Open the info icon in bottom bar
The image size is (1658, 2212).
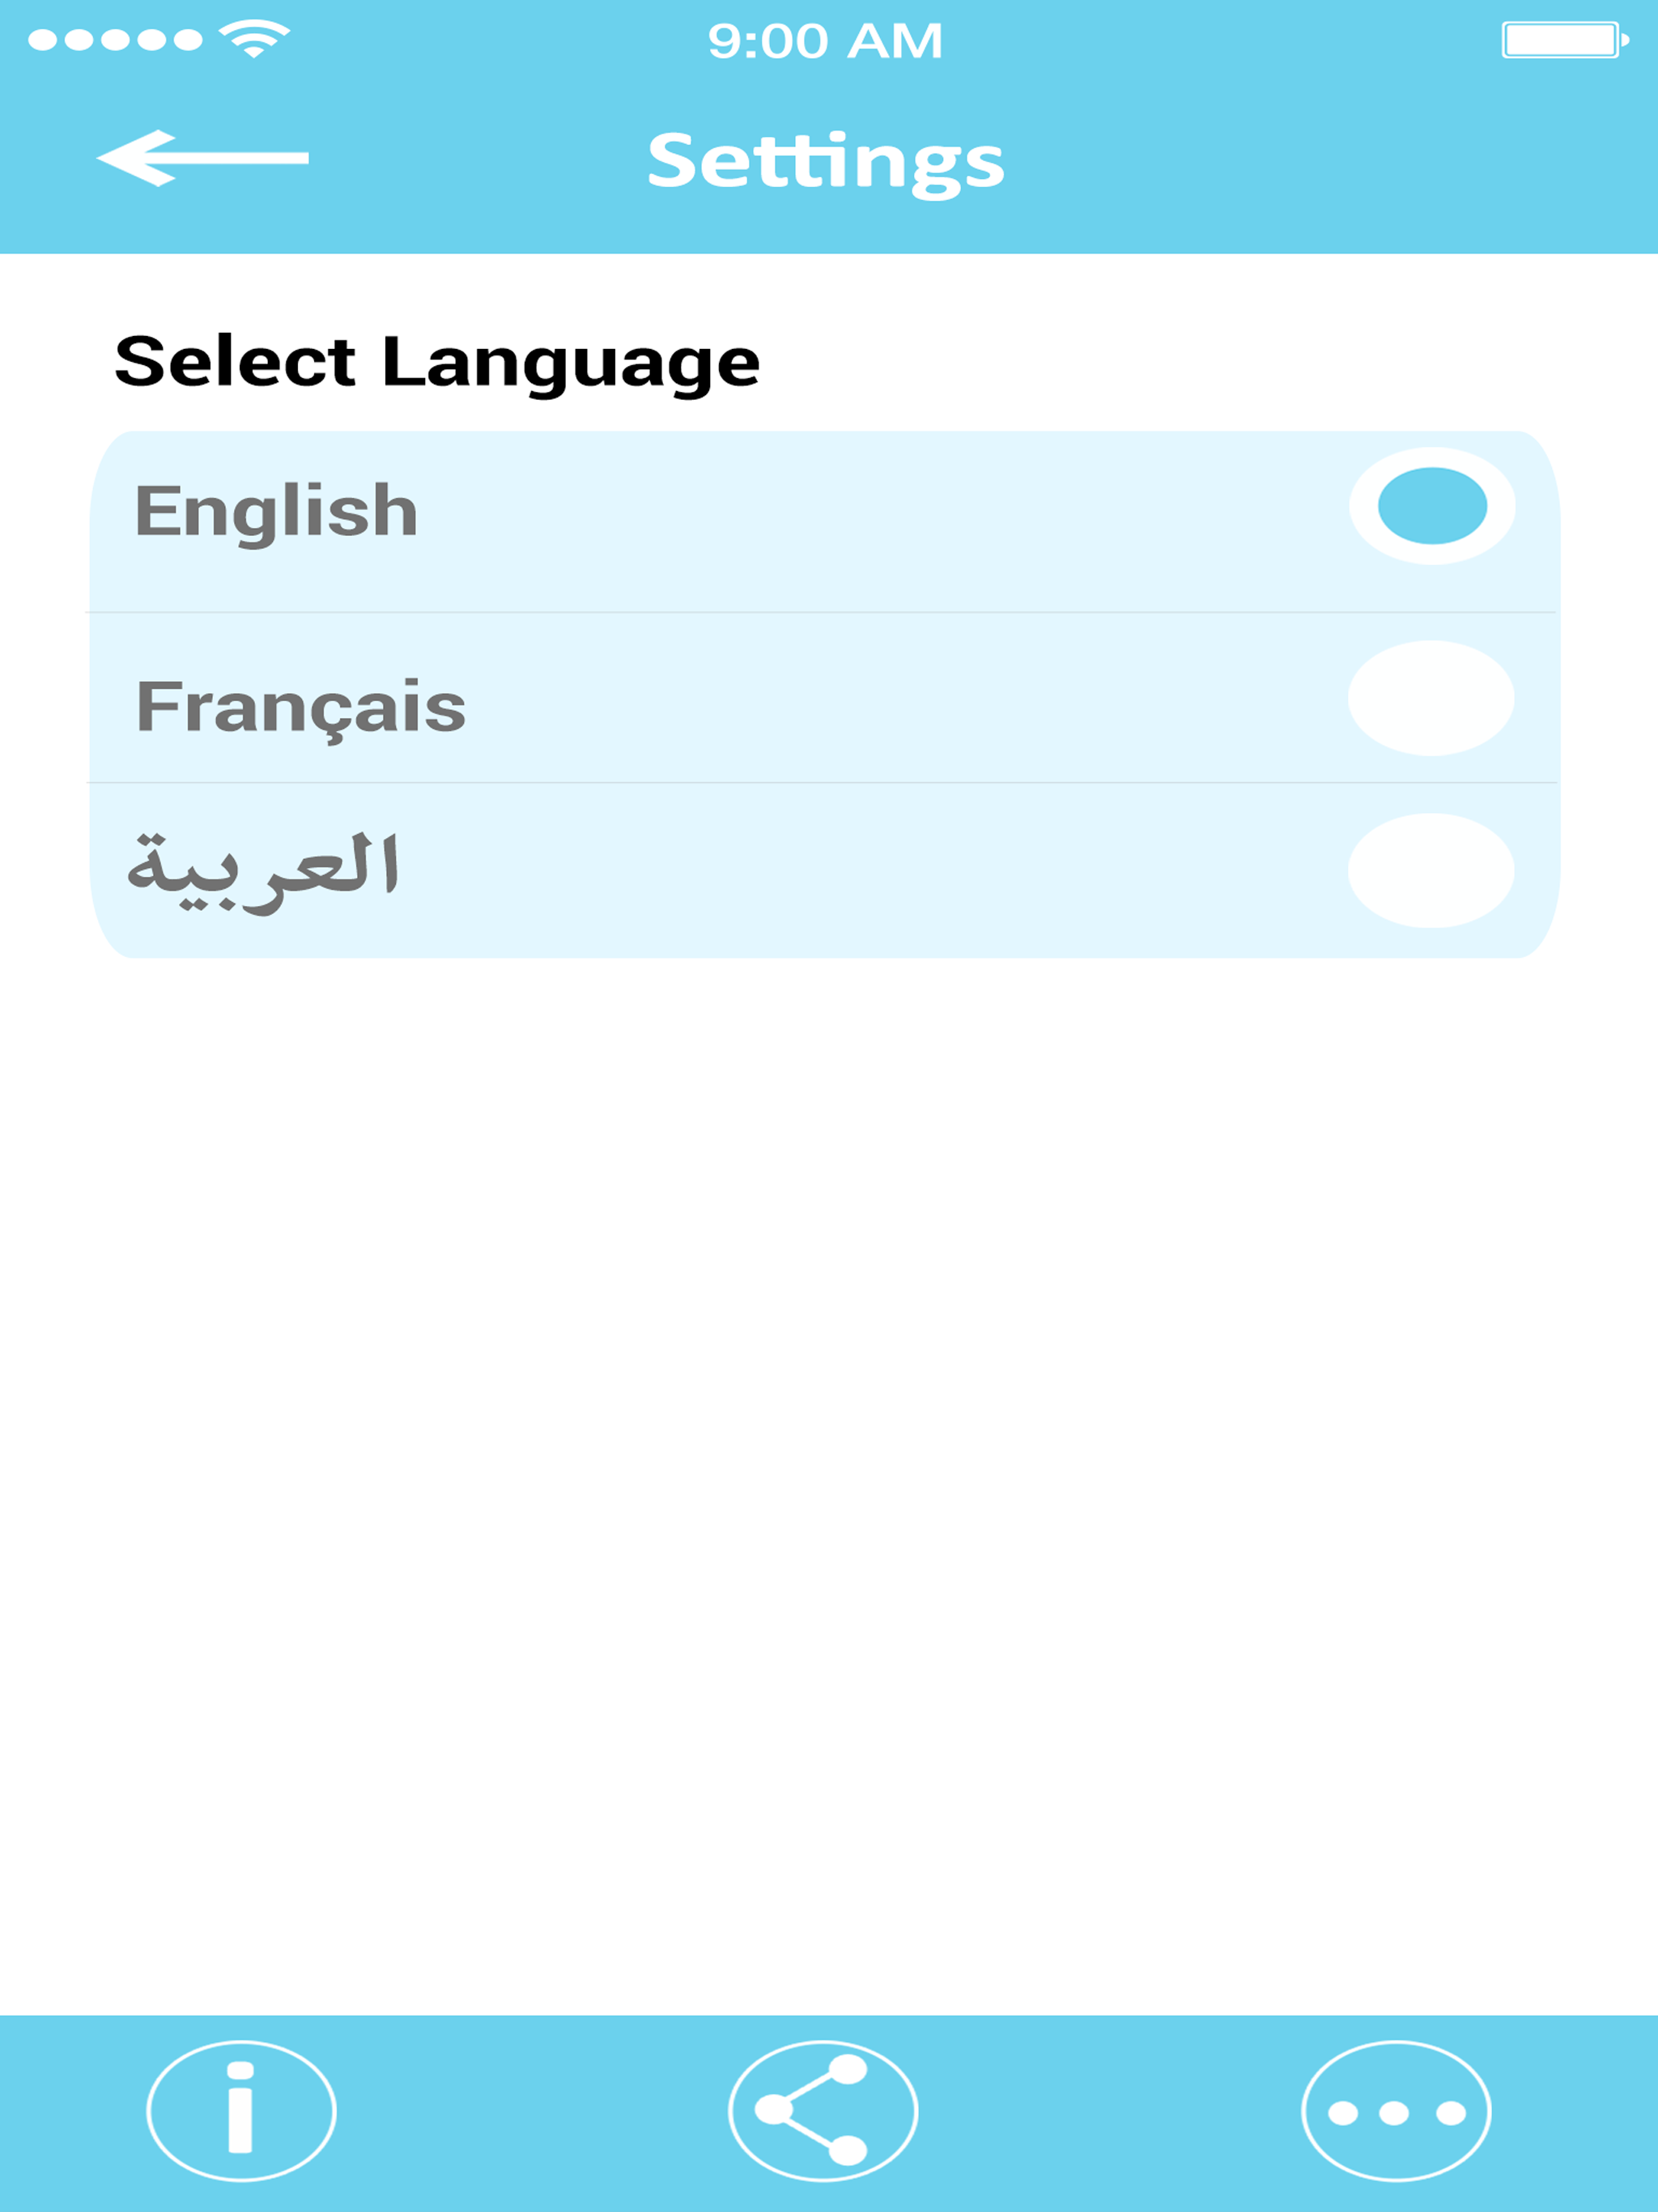[241, 2110]
